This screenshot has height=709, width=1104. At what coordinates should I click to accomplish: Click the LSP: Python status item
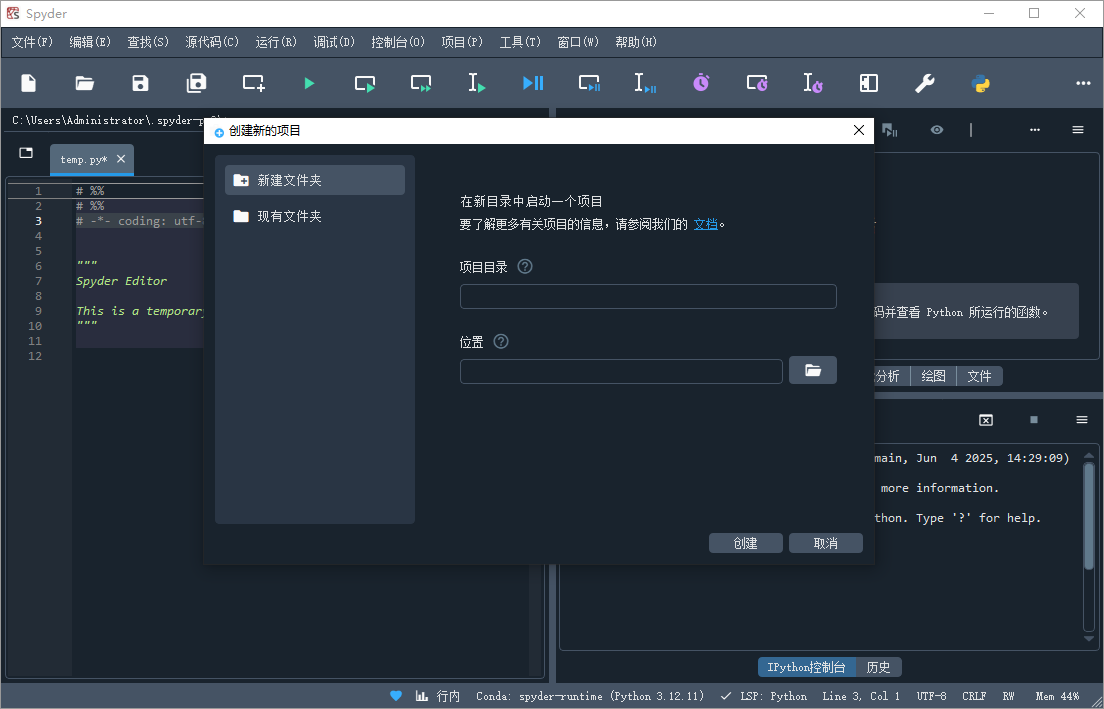(x=764, y=696)
